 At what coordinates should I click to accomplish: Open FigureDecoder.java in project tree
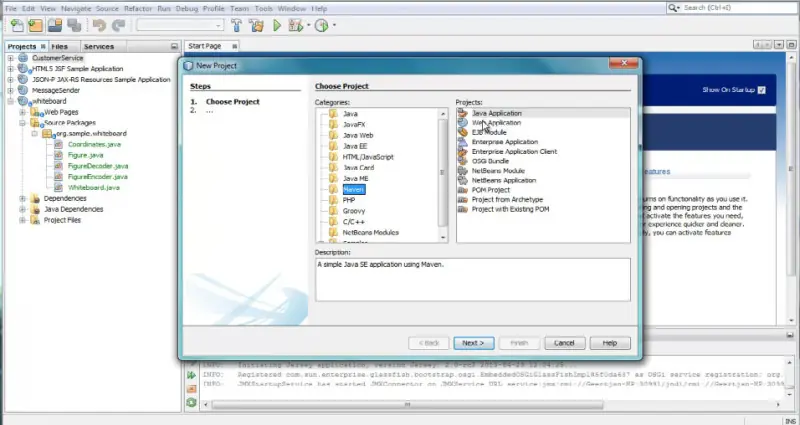pos(98,166)
